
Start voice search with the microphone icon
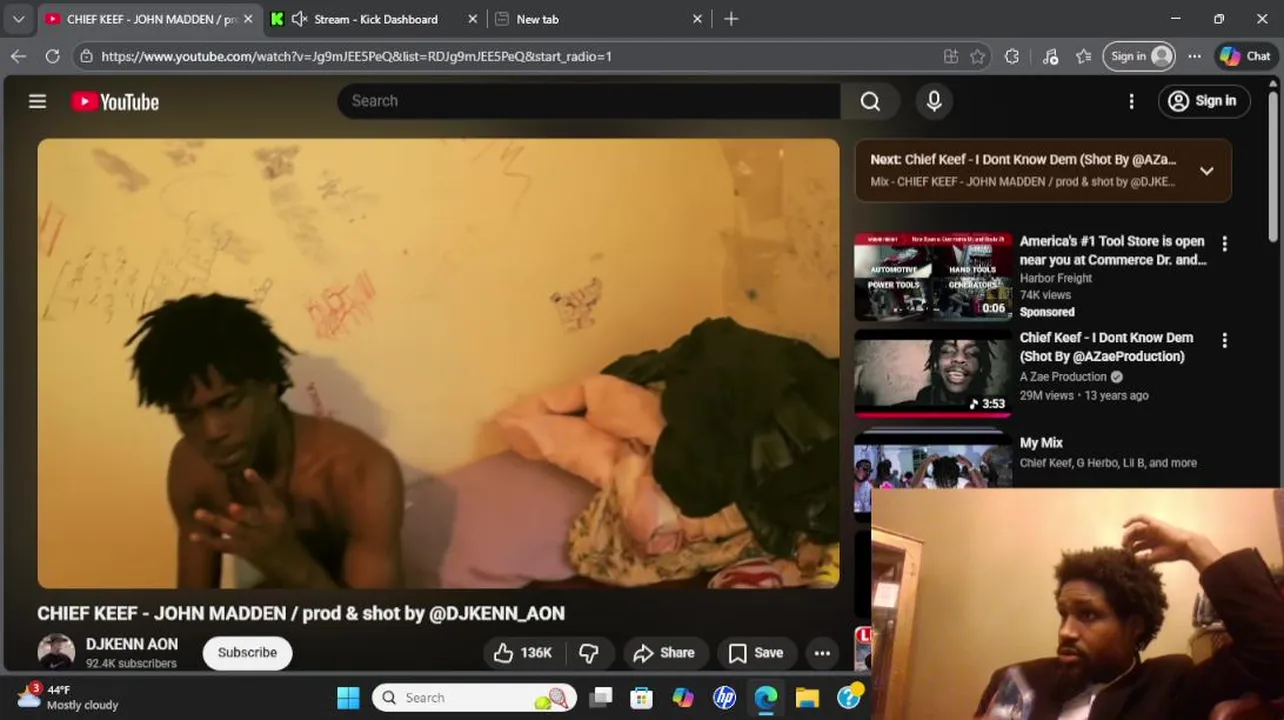tap(934, 101)
